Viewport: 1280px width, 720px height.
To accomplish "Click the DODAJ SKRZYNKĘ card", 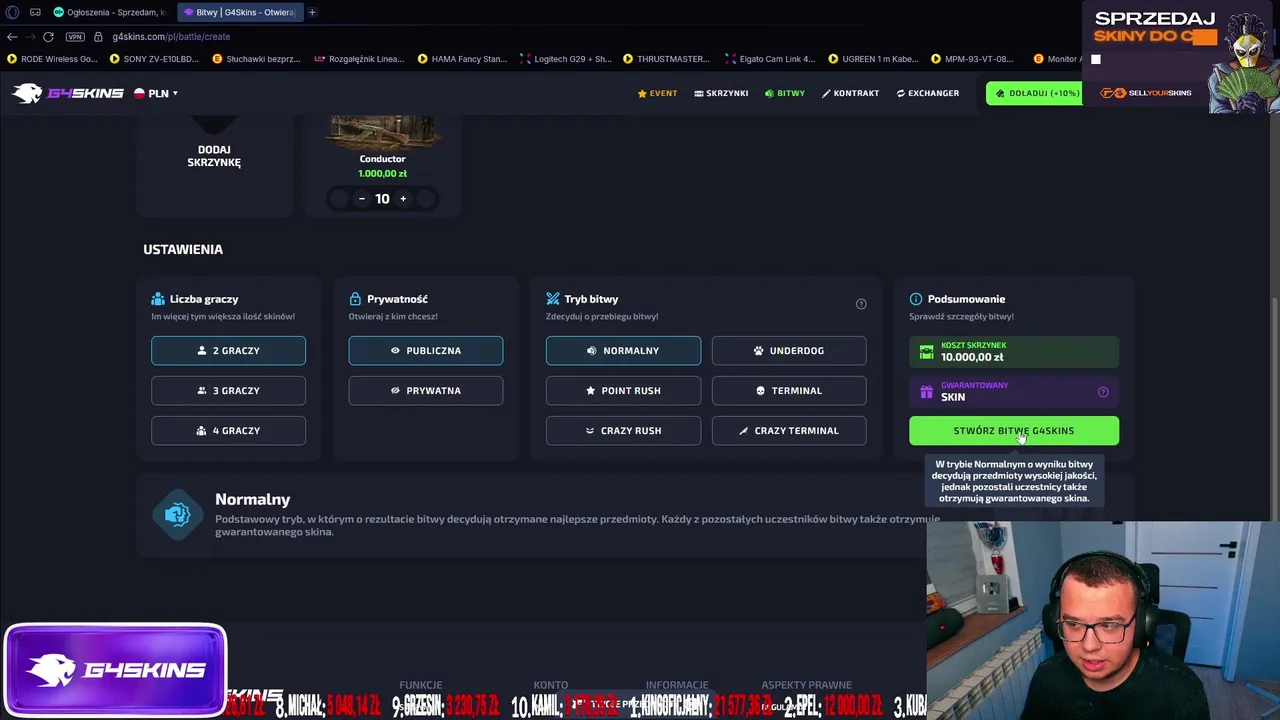I will [x=214, y=156].
